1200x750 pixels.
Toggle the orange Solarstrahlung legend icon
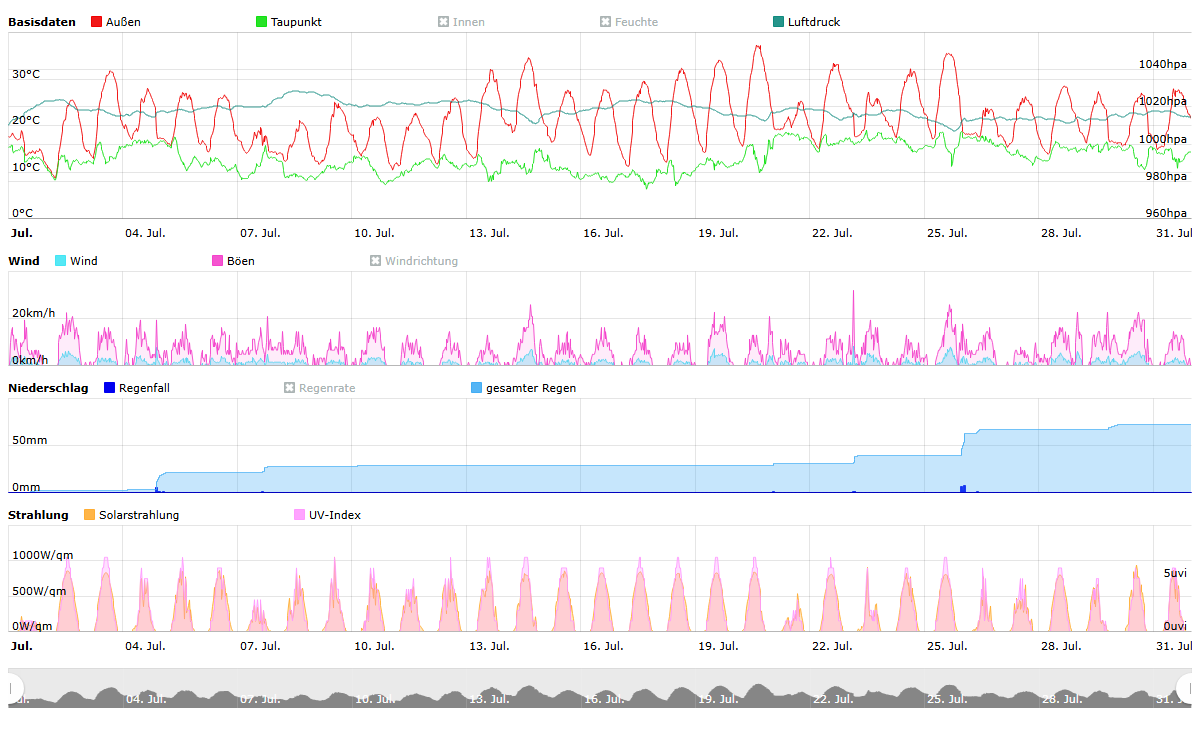coord(89,515)
